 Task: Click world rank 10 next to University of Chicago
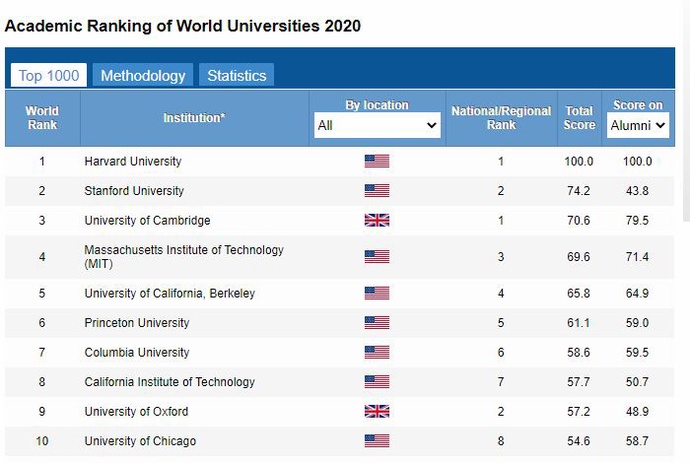pos(42,441)
